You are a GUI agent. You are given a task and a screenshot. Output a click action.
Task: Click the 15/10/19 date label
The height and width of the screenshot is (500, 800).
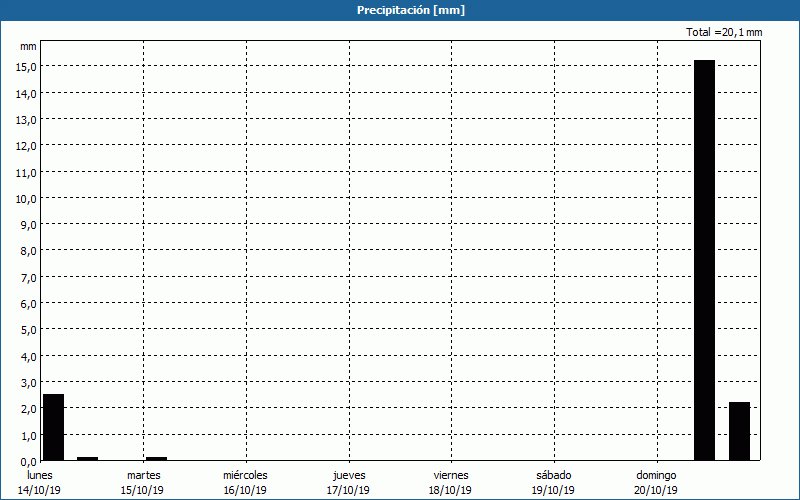pyautogui.click(x=142, y=490)
